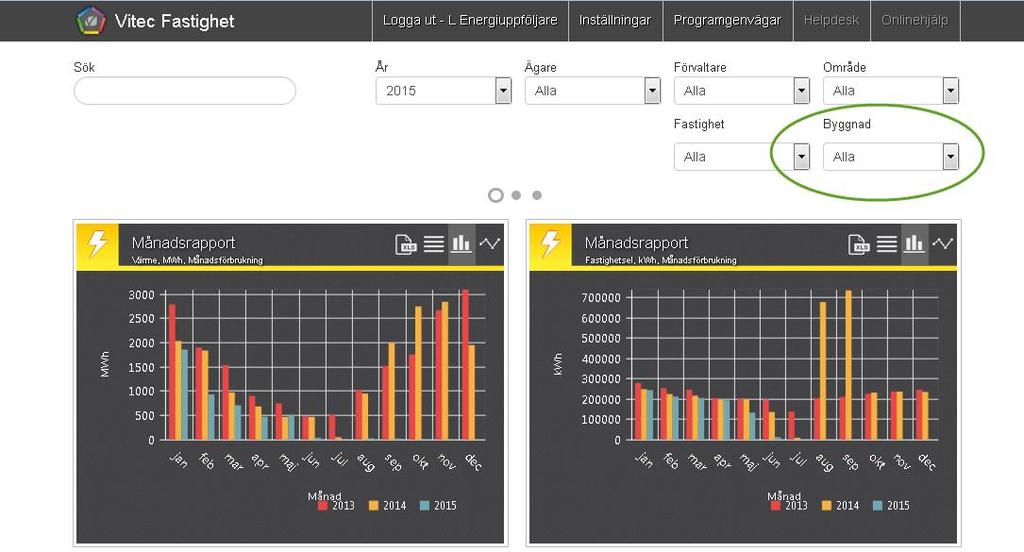This screenshot has width=1024, height=552.
Task: Switch Fastighetsel report to bar chart
Action: [914, 244]
